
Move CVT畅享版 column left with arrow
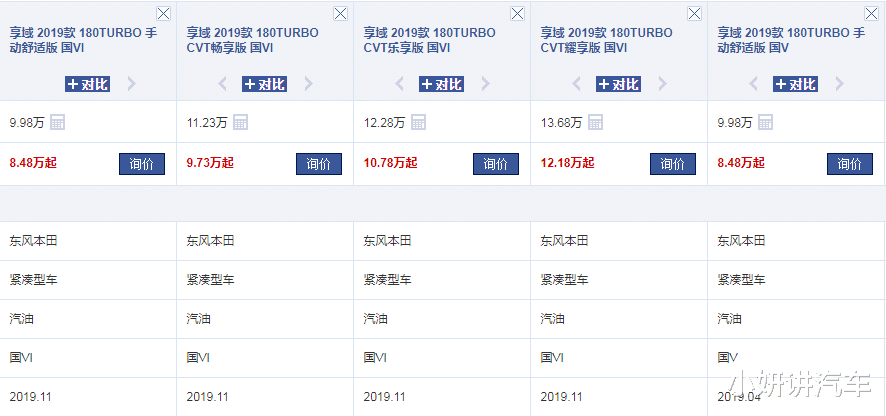[x=223, y=84]
